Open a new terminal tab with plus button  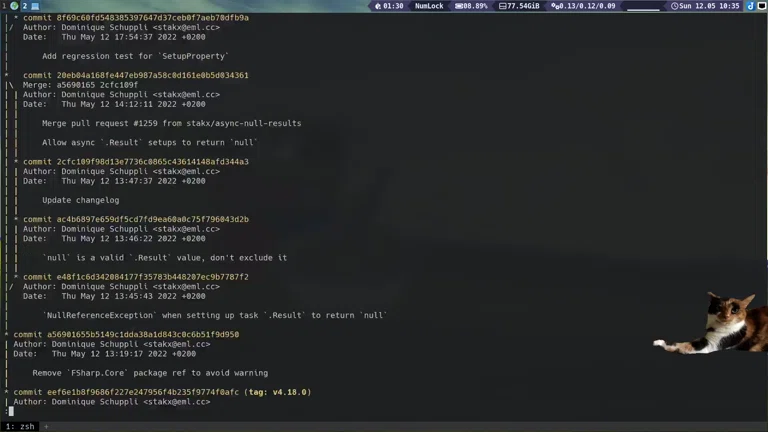[45, 426]
